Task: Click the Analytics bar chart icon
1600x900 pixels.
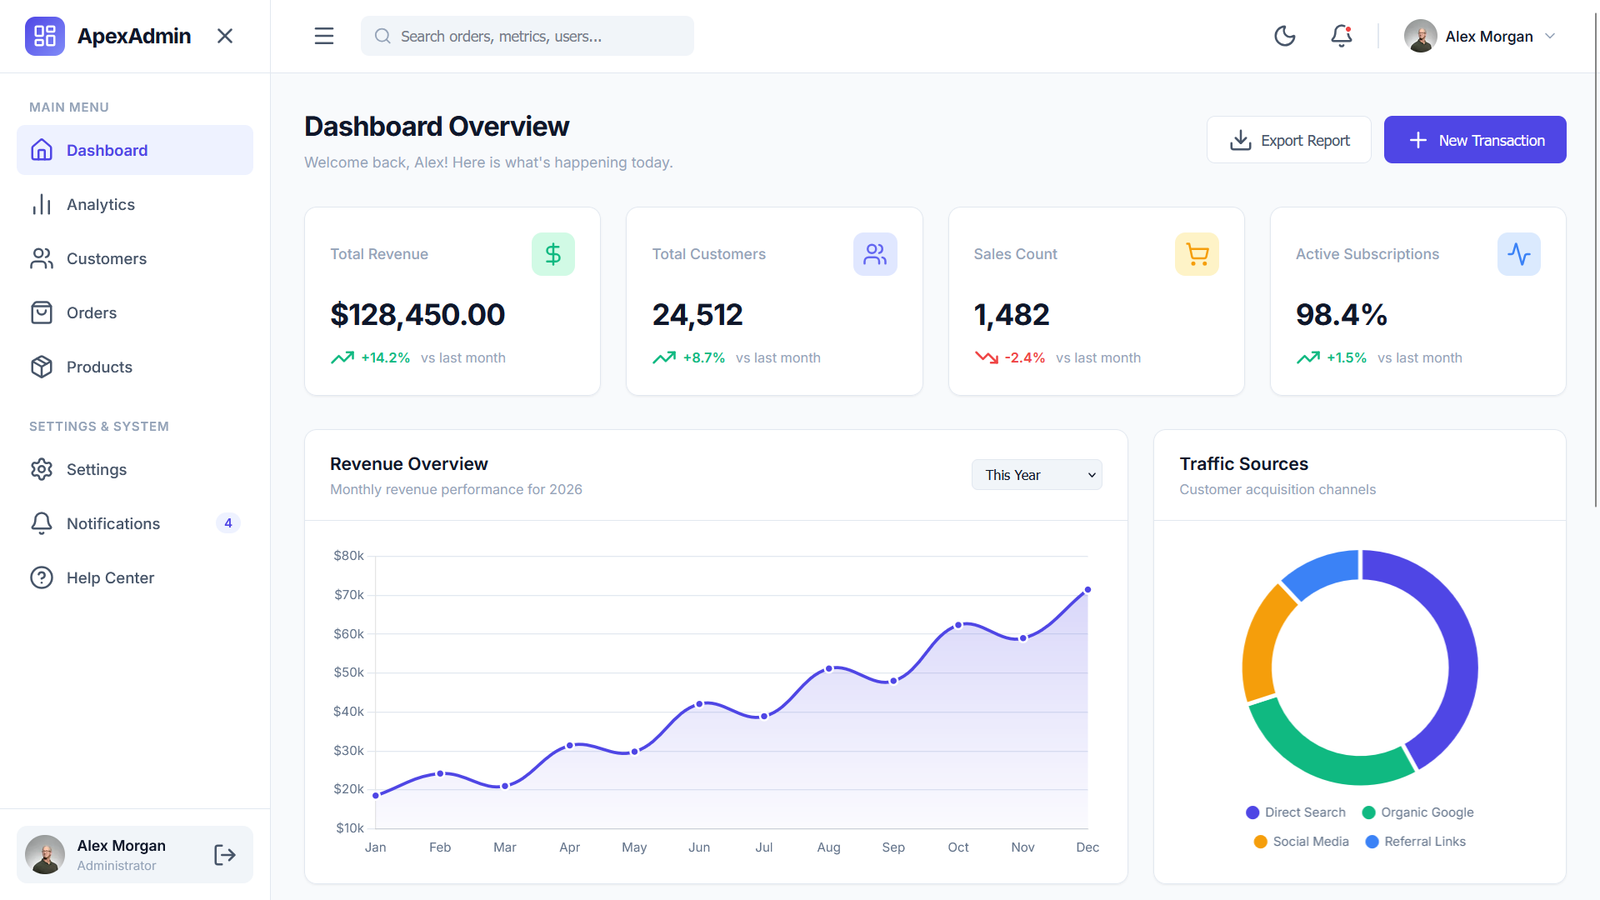Action: tap(41, 204)
